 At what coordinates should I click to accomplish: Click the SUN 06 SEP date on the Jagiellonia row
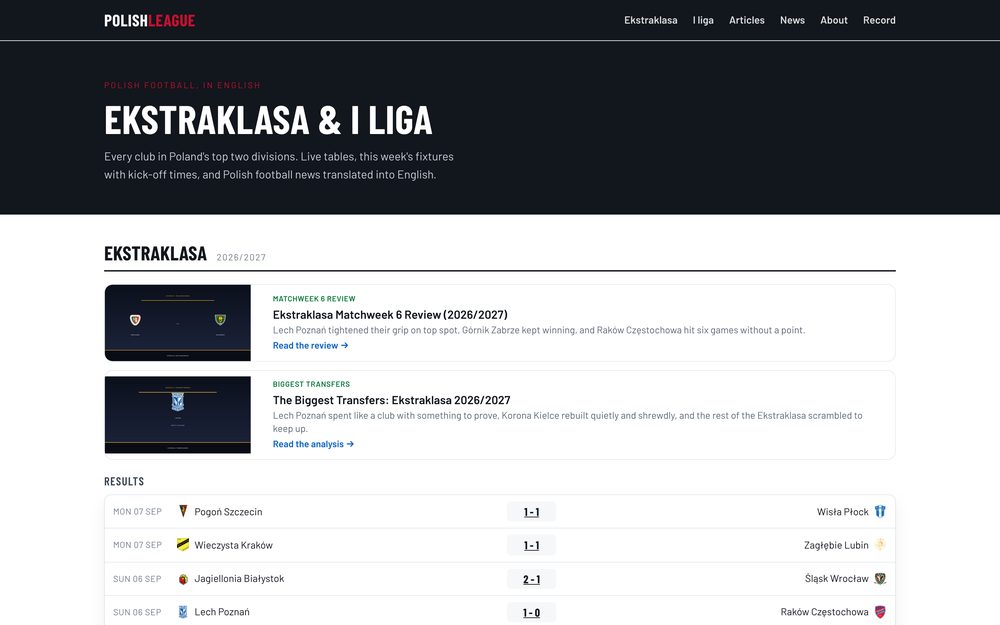(137, 579)
